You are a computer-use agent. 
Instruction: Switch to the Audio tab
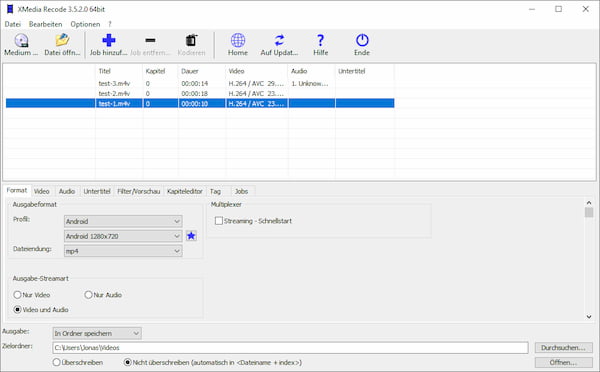[x=67, y=191]
